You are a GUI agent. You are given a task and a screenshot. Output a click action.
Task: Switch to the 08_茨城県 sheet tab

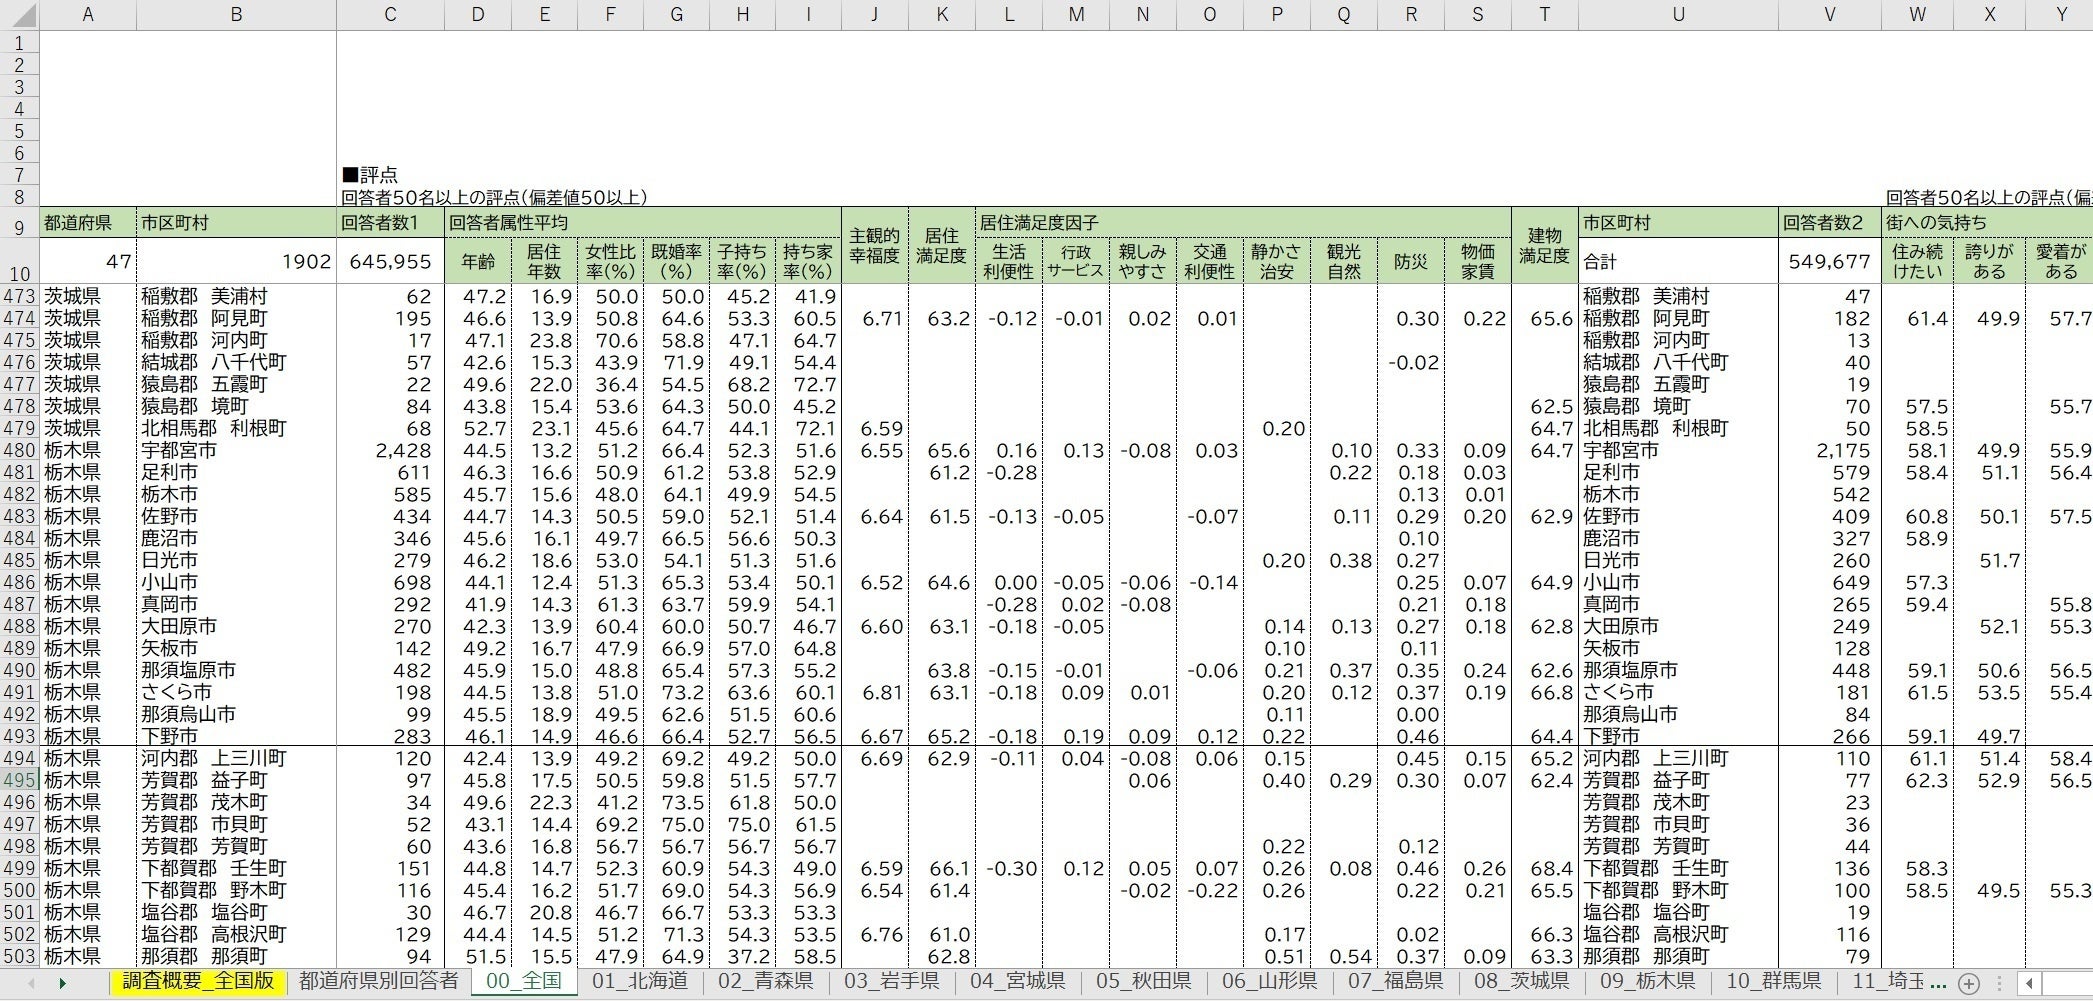(1522, 981)
